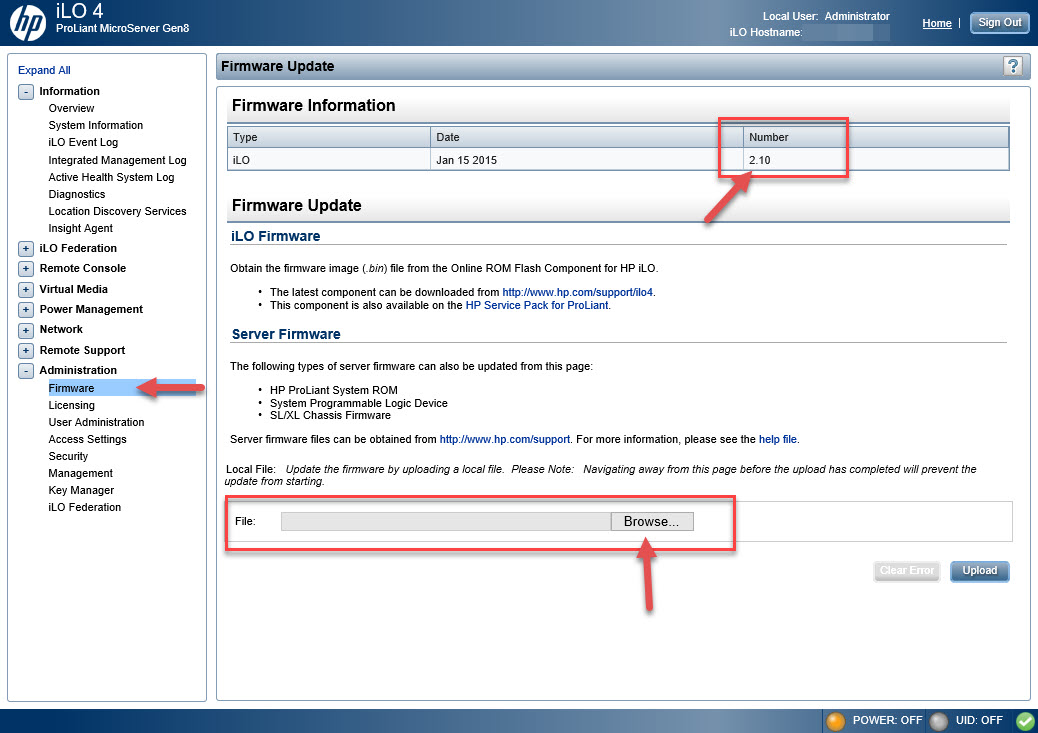Collapse the Administration tree section
This screenshot has width=1038, height=733.
26,371
